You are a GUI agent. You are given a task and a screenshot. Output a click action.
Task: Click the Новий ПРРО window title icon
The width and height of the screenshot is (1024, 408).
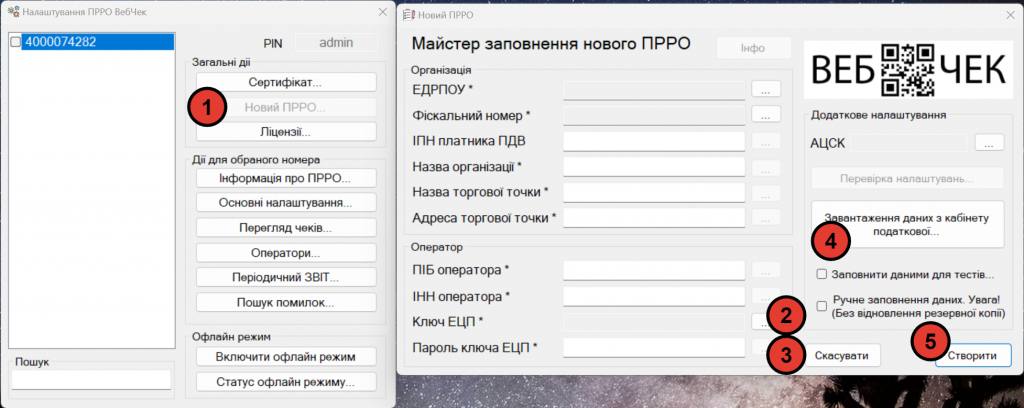(x=409, y=14)
